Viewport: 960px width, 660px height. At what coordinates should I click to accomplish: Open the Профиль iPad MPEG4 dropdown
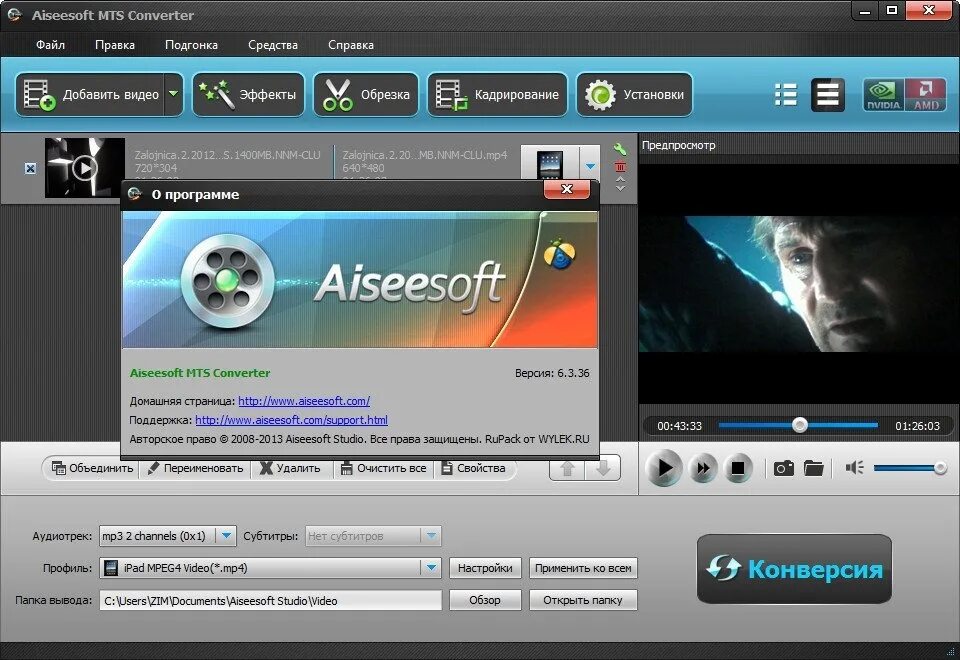click(x=270, y=568)
